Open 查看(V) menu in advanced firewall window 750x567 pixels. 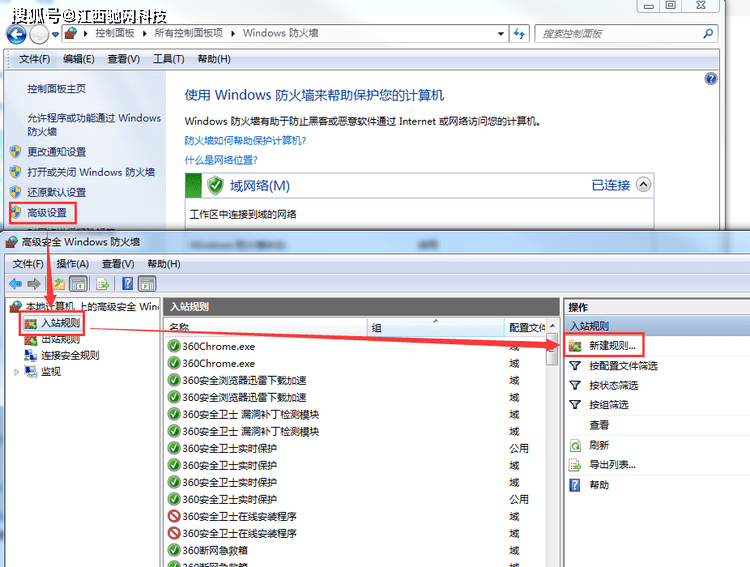(x=118, y=264)
